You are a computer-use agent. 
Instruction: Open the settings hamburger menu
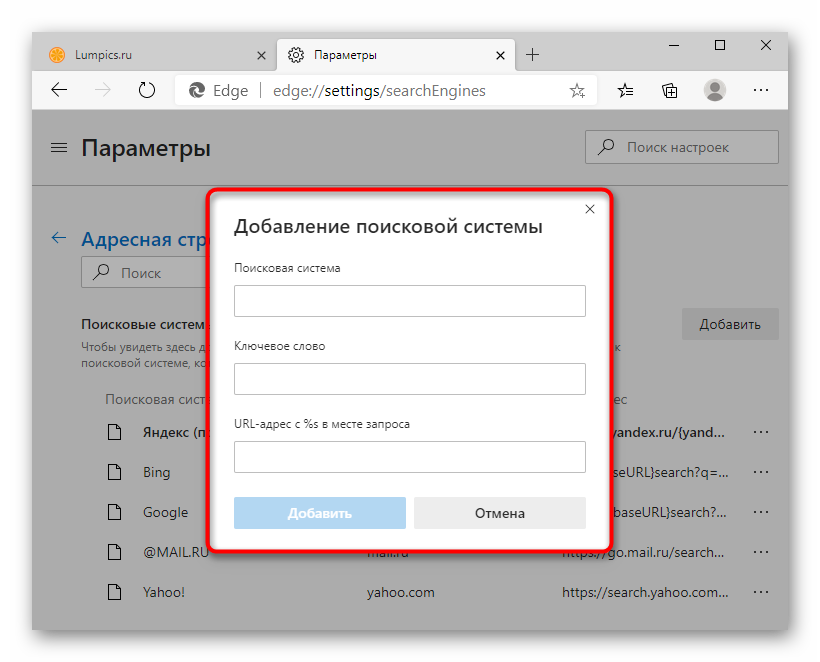[59, 148]
